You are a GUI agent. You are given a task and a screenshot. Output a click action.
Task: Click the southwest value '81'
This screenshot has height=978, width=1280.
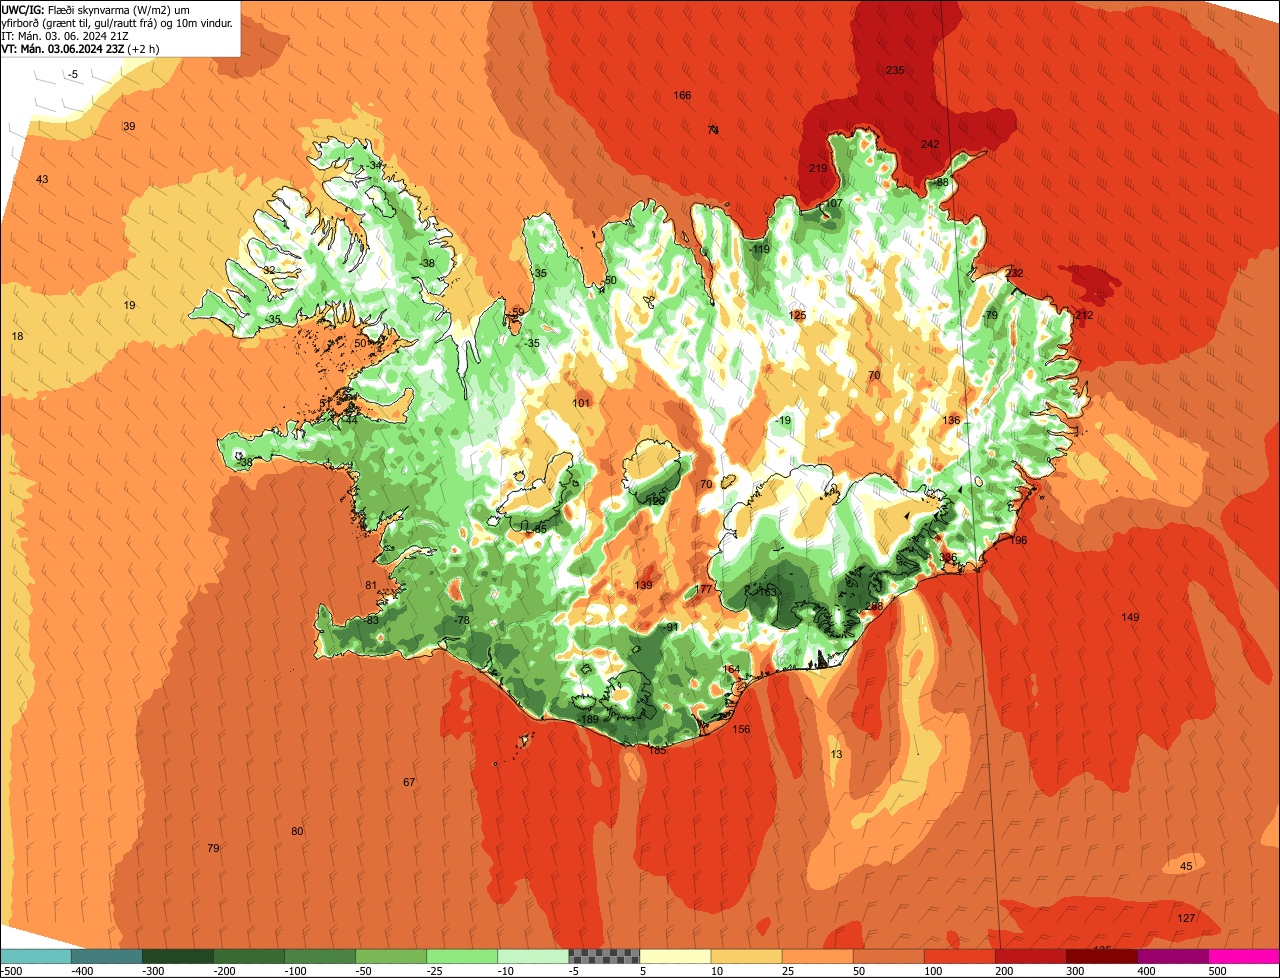pyautogui.click(x=371, y=585)
